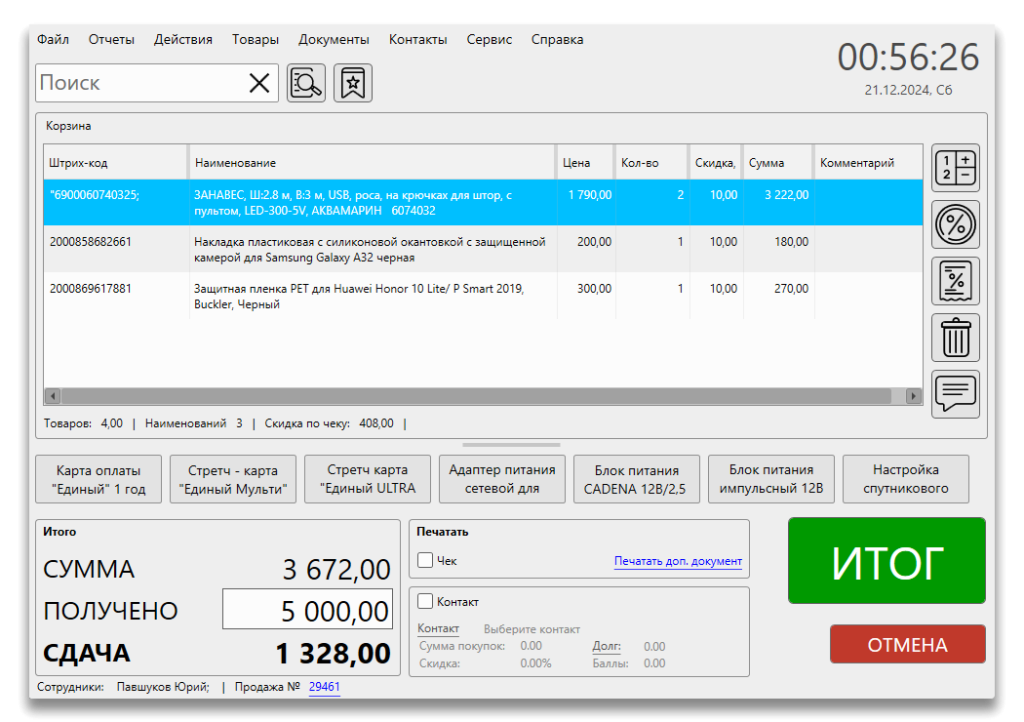Open the Товары menu
The height and width of the screenshot is (722, 1024).
pyautogui.click(x=255, y=39)
